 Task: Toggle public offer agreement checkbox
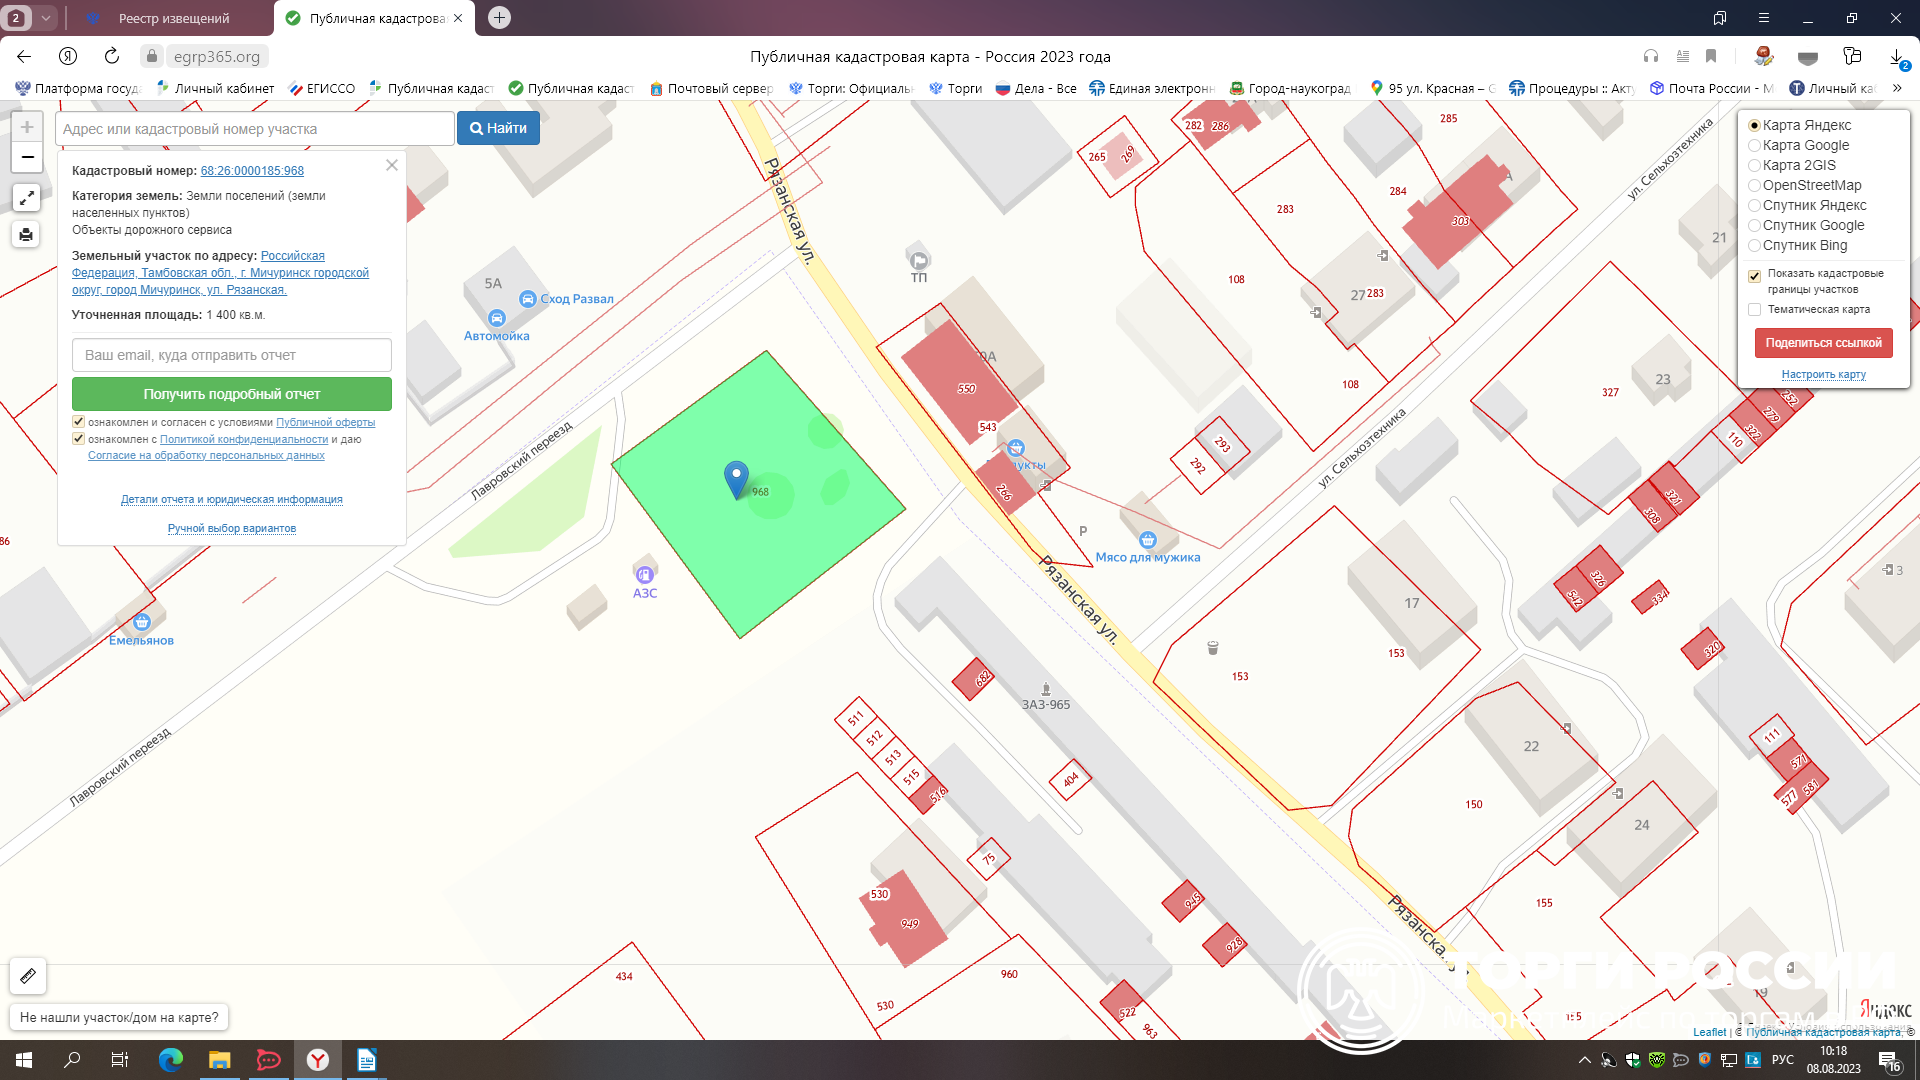click(78, 422)
